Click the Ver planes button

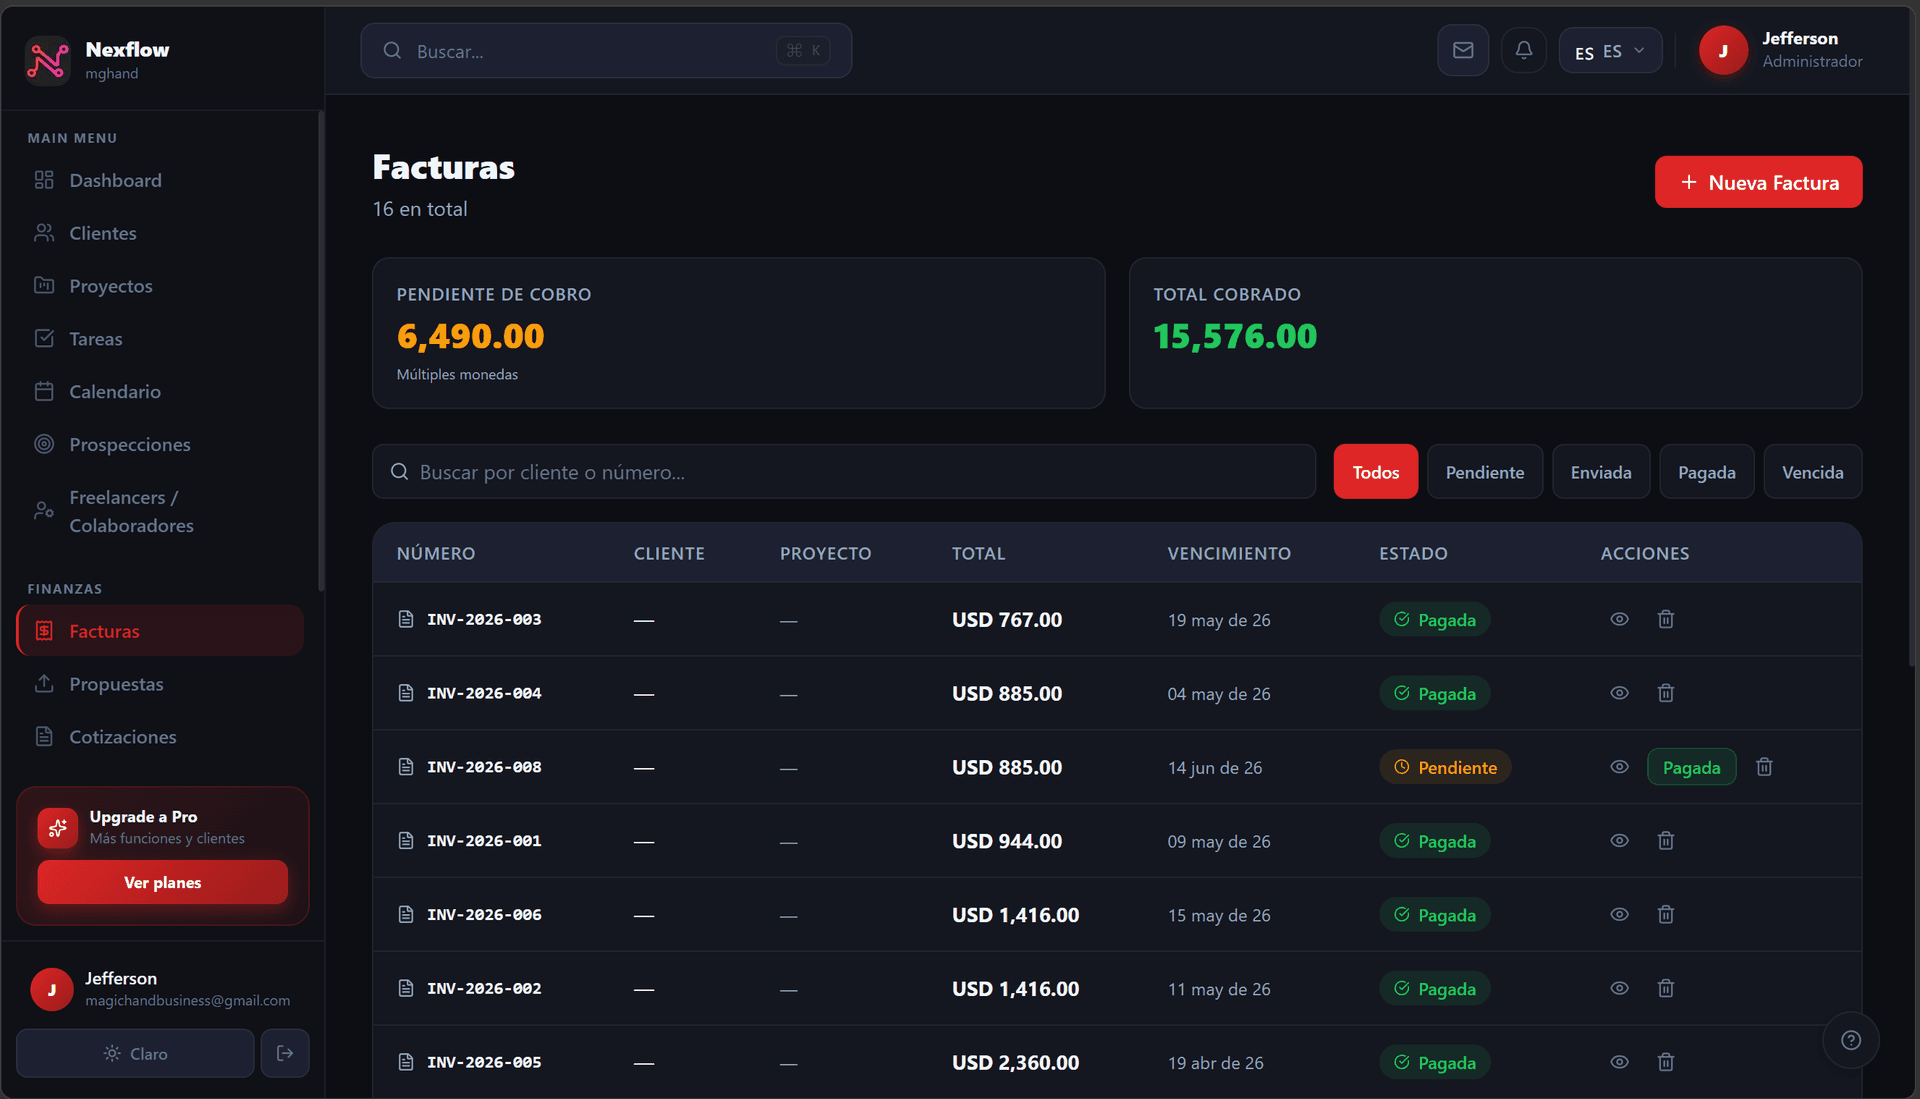coord(163,882)
